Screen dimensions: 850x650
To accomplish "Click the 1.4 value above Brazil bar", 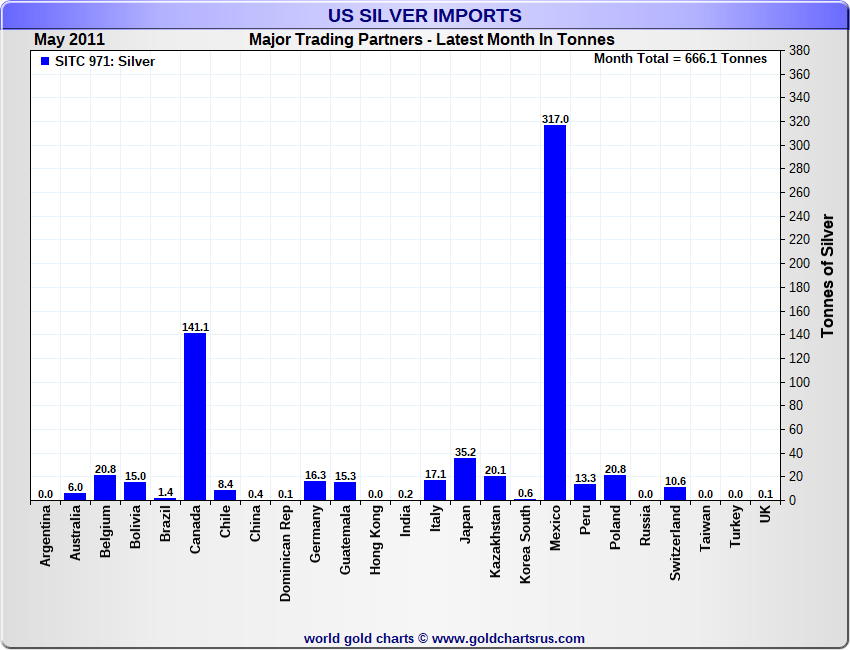I will (165, 492).
